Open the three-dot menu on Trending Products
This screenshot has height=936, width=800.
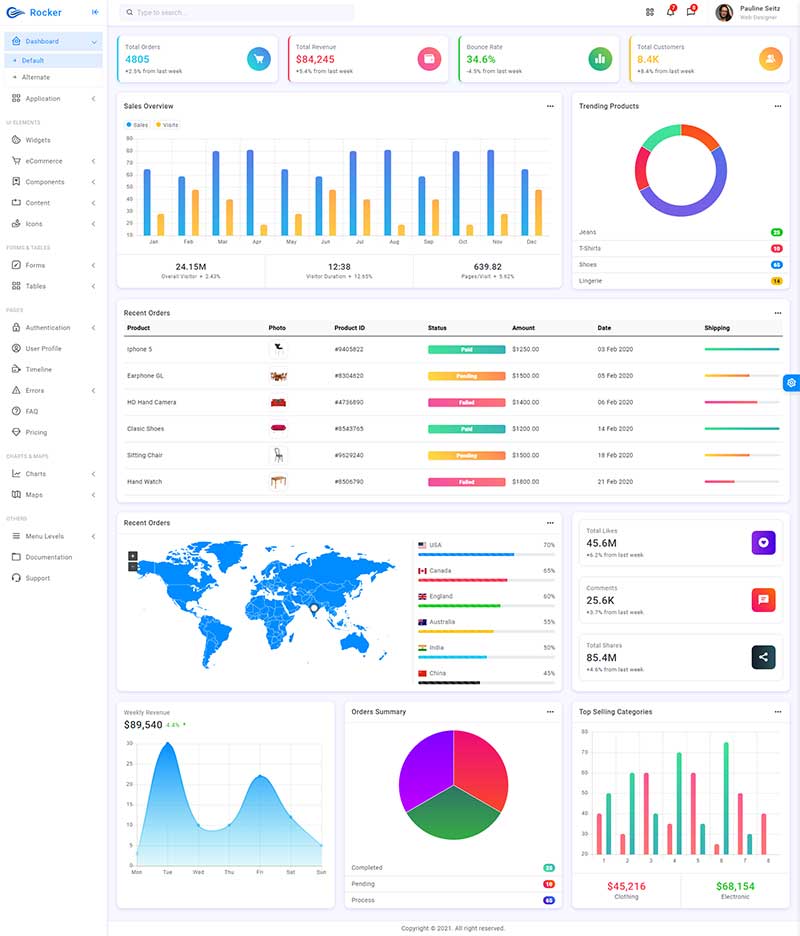[x=778, y=105]
